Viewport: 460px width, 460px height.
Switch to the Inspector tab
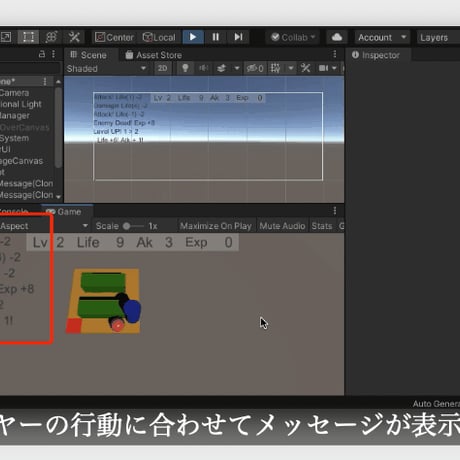tap(376, 55)
